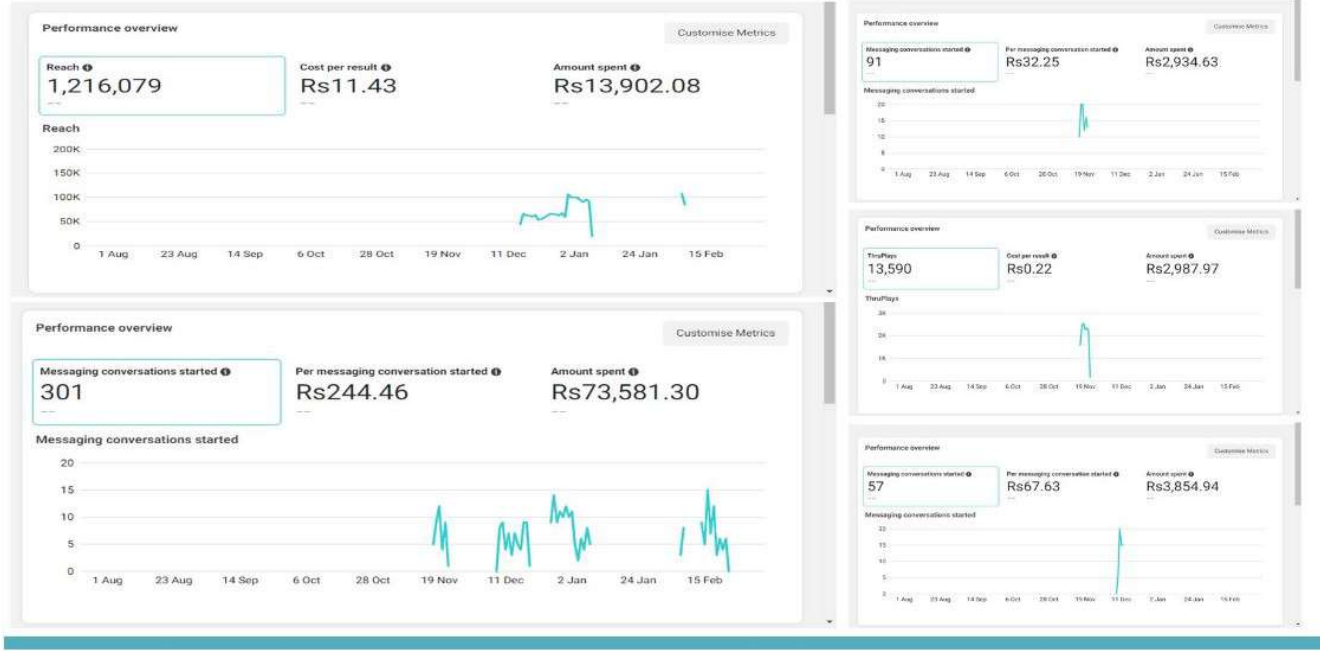Open Customise Metrics in the Reach panel
The height and width of the screenshot is (651, 1320).
(726, 33)
